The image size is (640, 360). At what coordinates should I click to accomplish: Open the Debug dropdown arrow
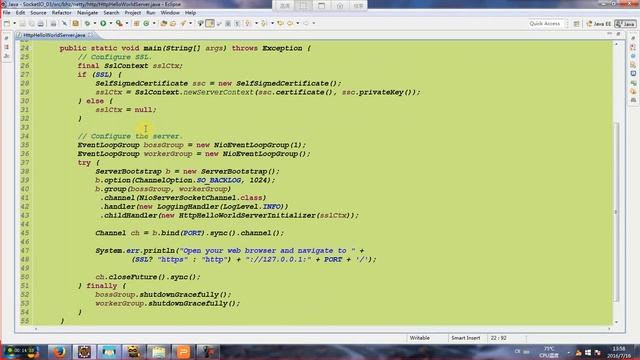(x=95, y=24)
